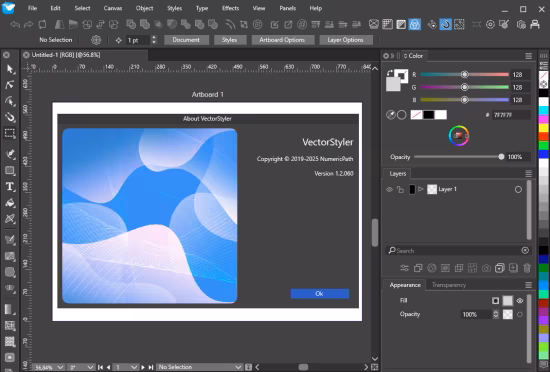Delete layer with the trash icon
The image size is (550, 372).
pyautogui.click(x=527, y=268)
